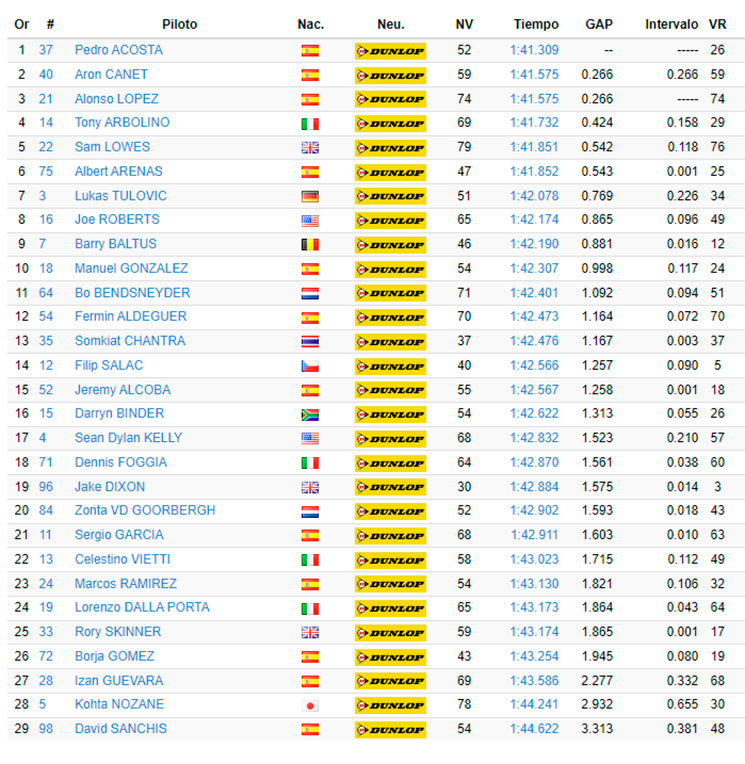745x764 pixels.
Task: Click the Japanese flag for Kohta NOZANE
Action: pyautogui.click(x=310, y=706)
